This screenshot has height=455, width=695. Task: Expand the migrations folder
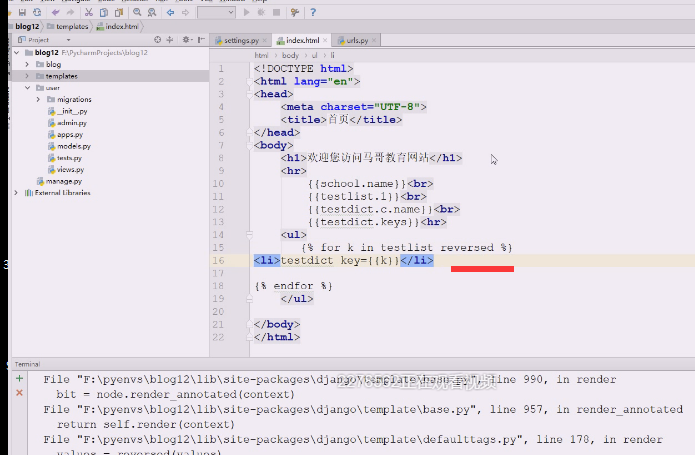coord(39,99)
